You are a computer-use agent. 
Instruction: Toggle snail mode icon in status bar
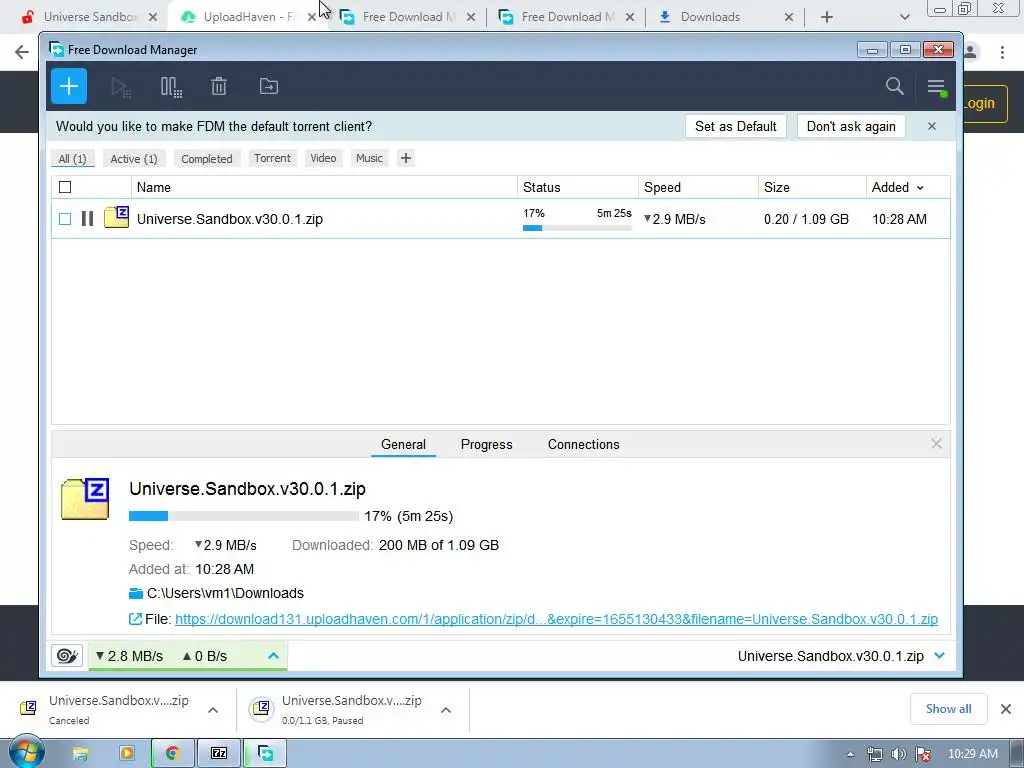click(x=67, y=656)
